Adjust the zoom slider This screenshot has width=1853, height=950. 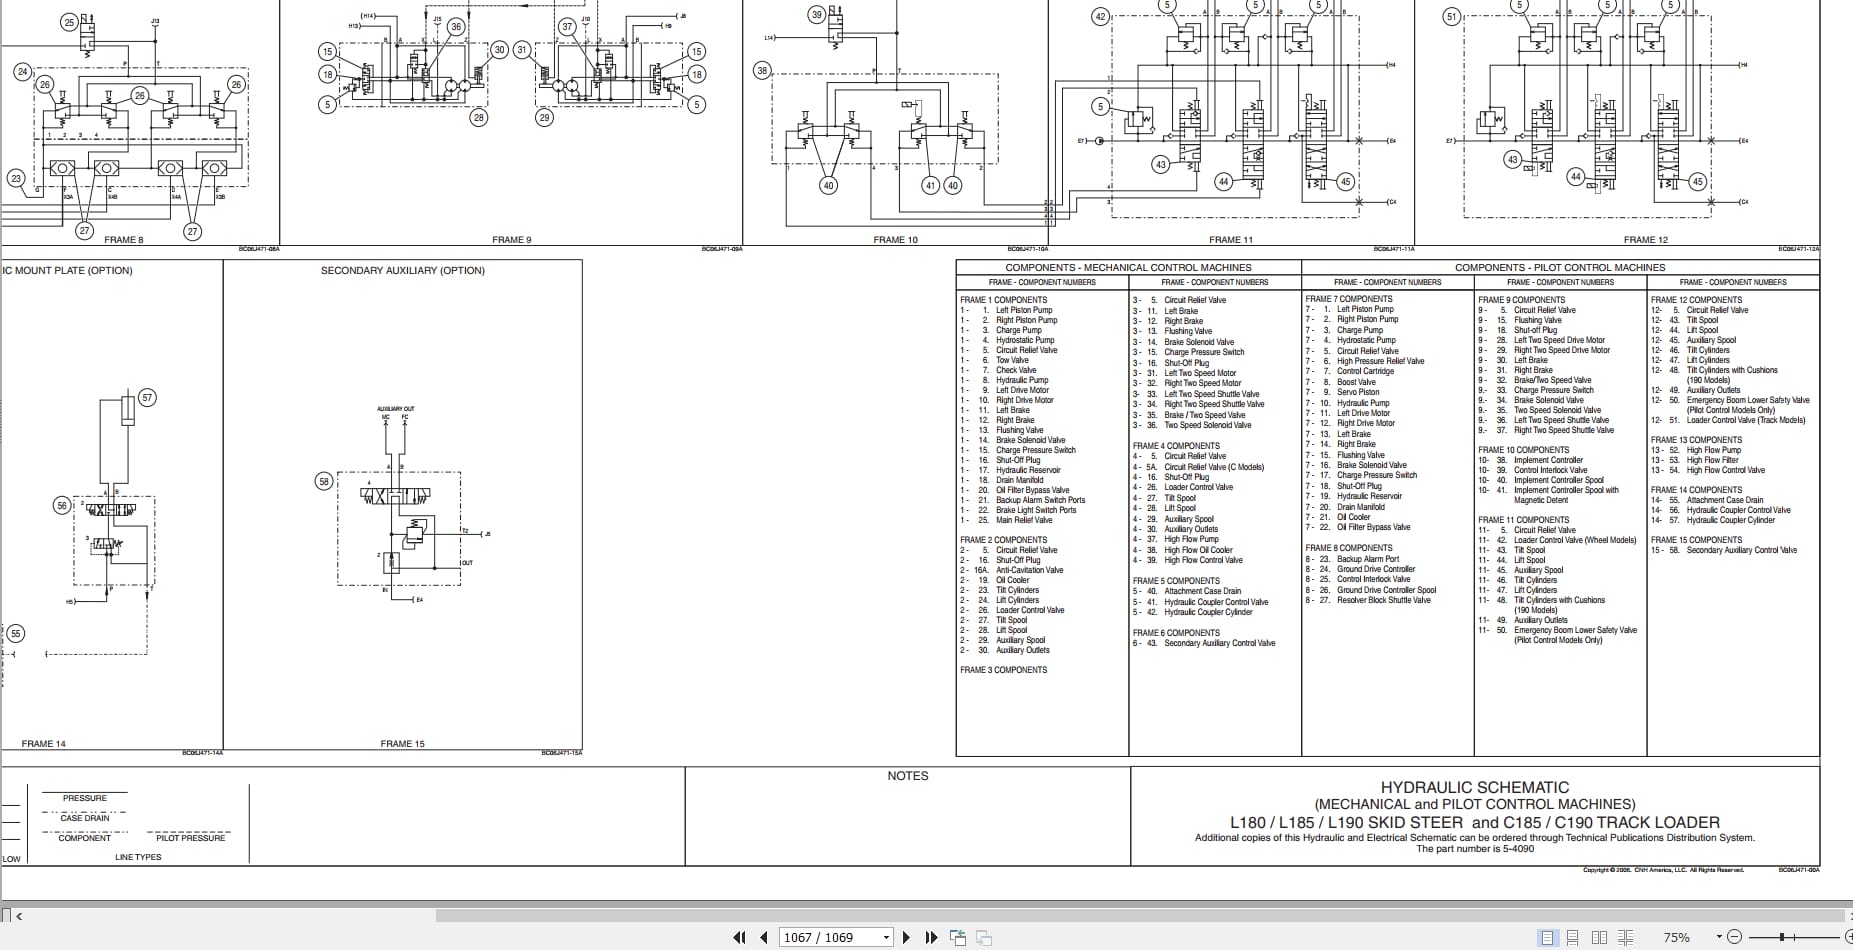pos(1783,937)
